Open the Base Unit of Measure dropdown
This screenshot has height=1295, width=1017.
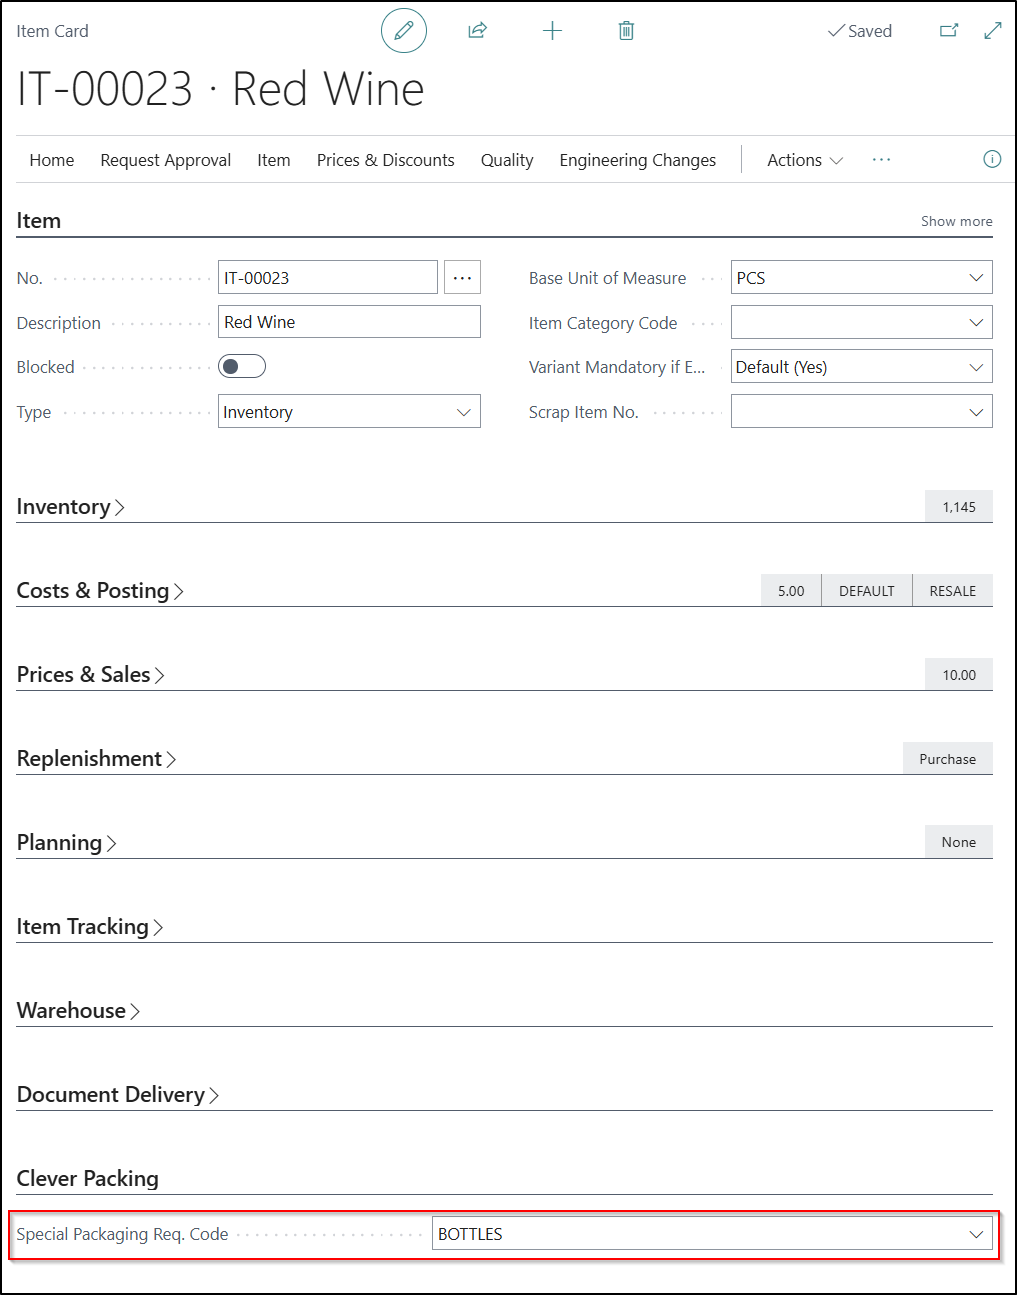click(x=975, y=278)
